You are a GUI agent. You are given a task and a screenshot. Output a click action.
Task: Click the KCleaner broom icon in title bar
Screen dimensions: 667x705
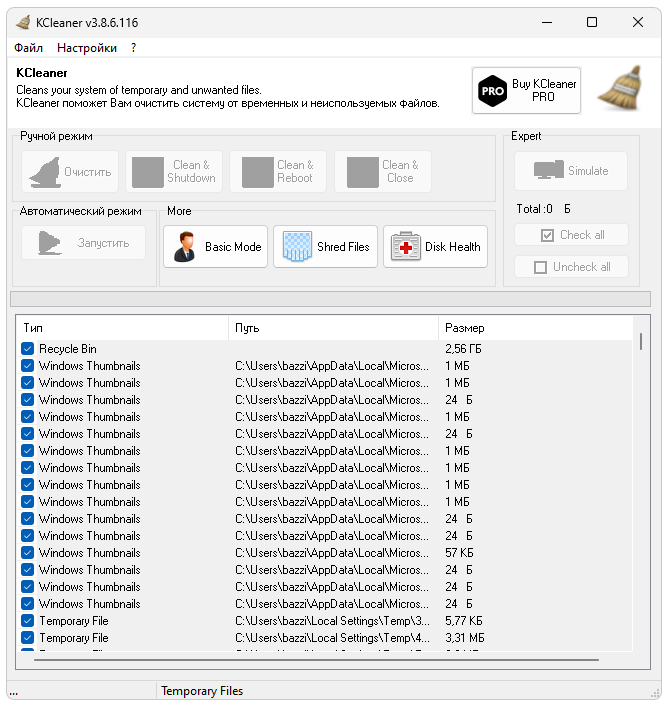[23, 22]
